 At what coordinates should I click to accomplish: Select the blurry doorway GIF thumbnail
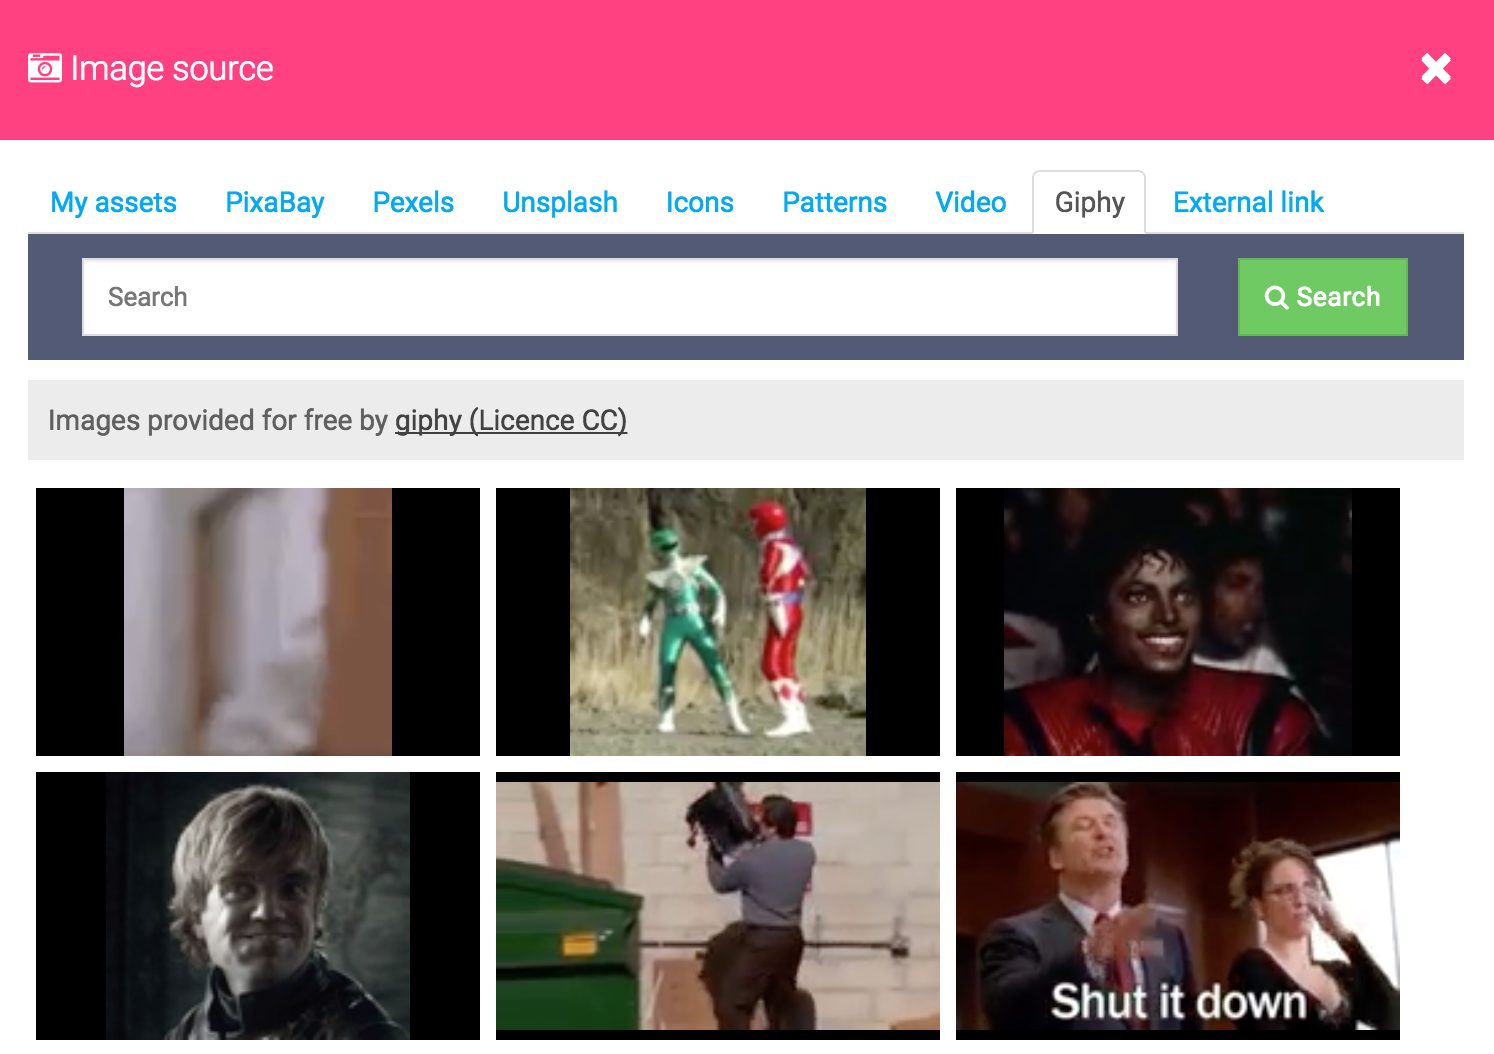coord(258,622)
